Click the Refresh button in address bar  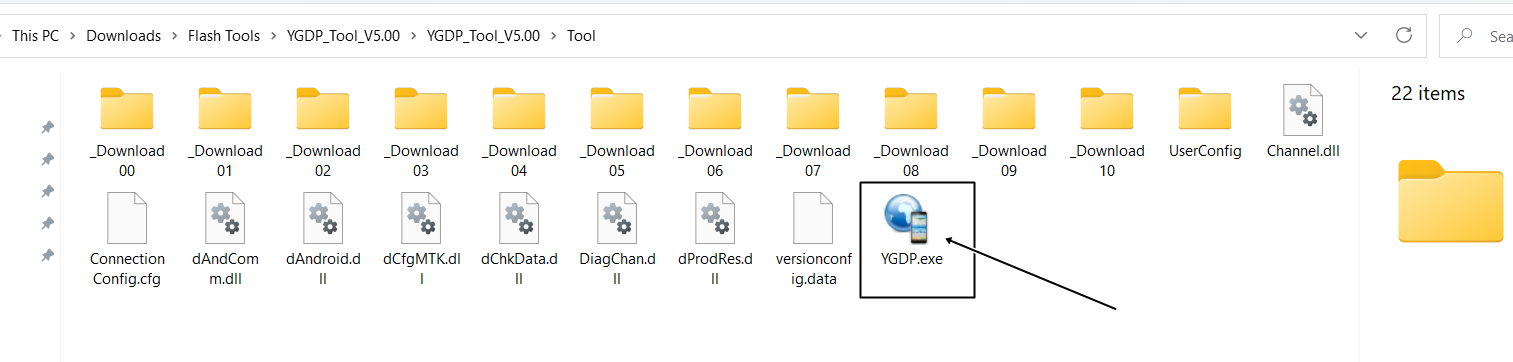pyautogui.click(x=1404, y=35)
